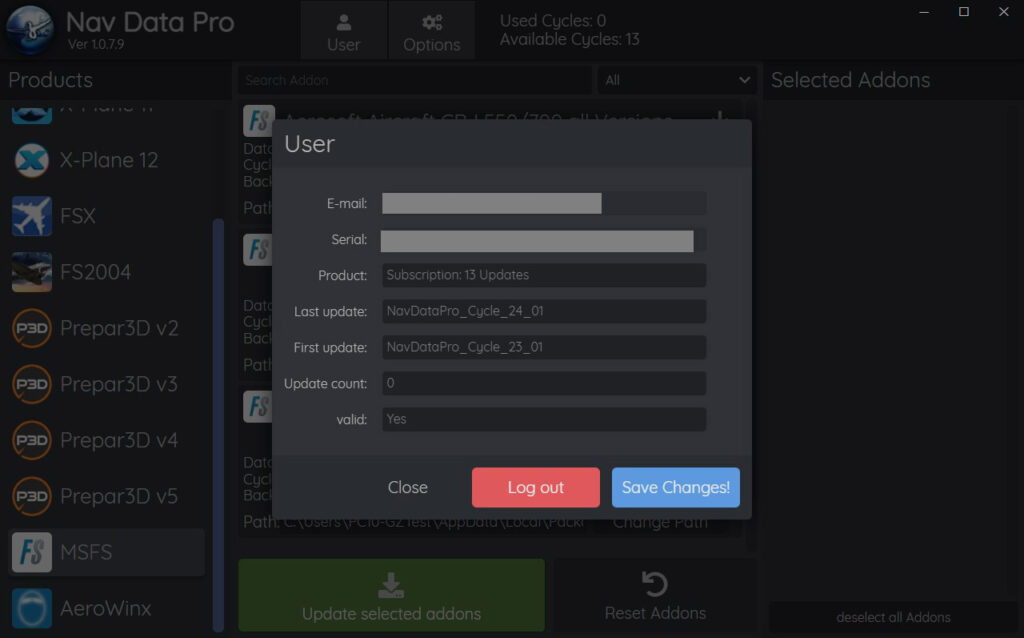
Task: Select the Prepar3D v5 icon
Action: point(31,496)
